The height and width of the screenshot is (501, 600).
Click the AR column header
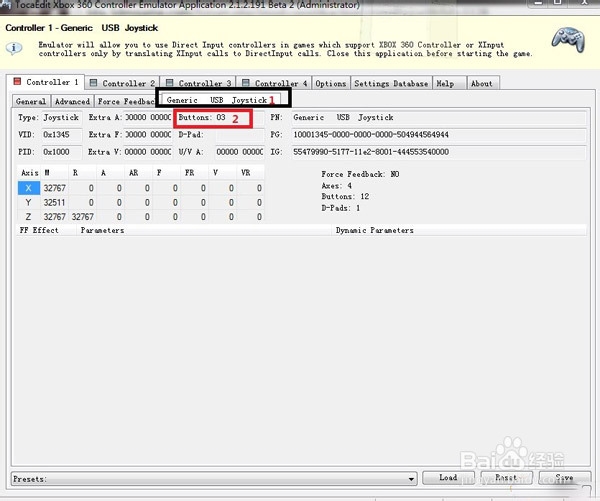coord(138,173)
